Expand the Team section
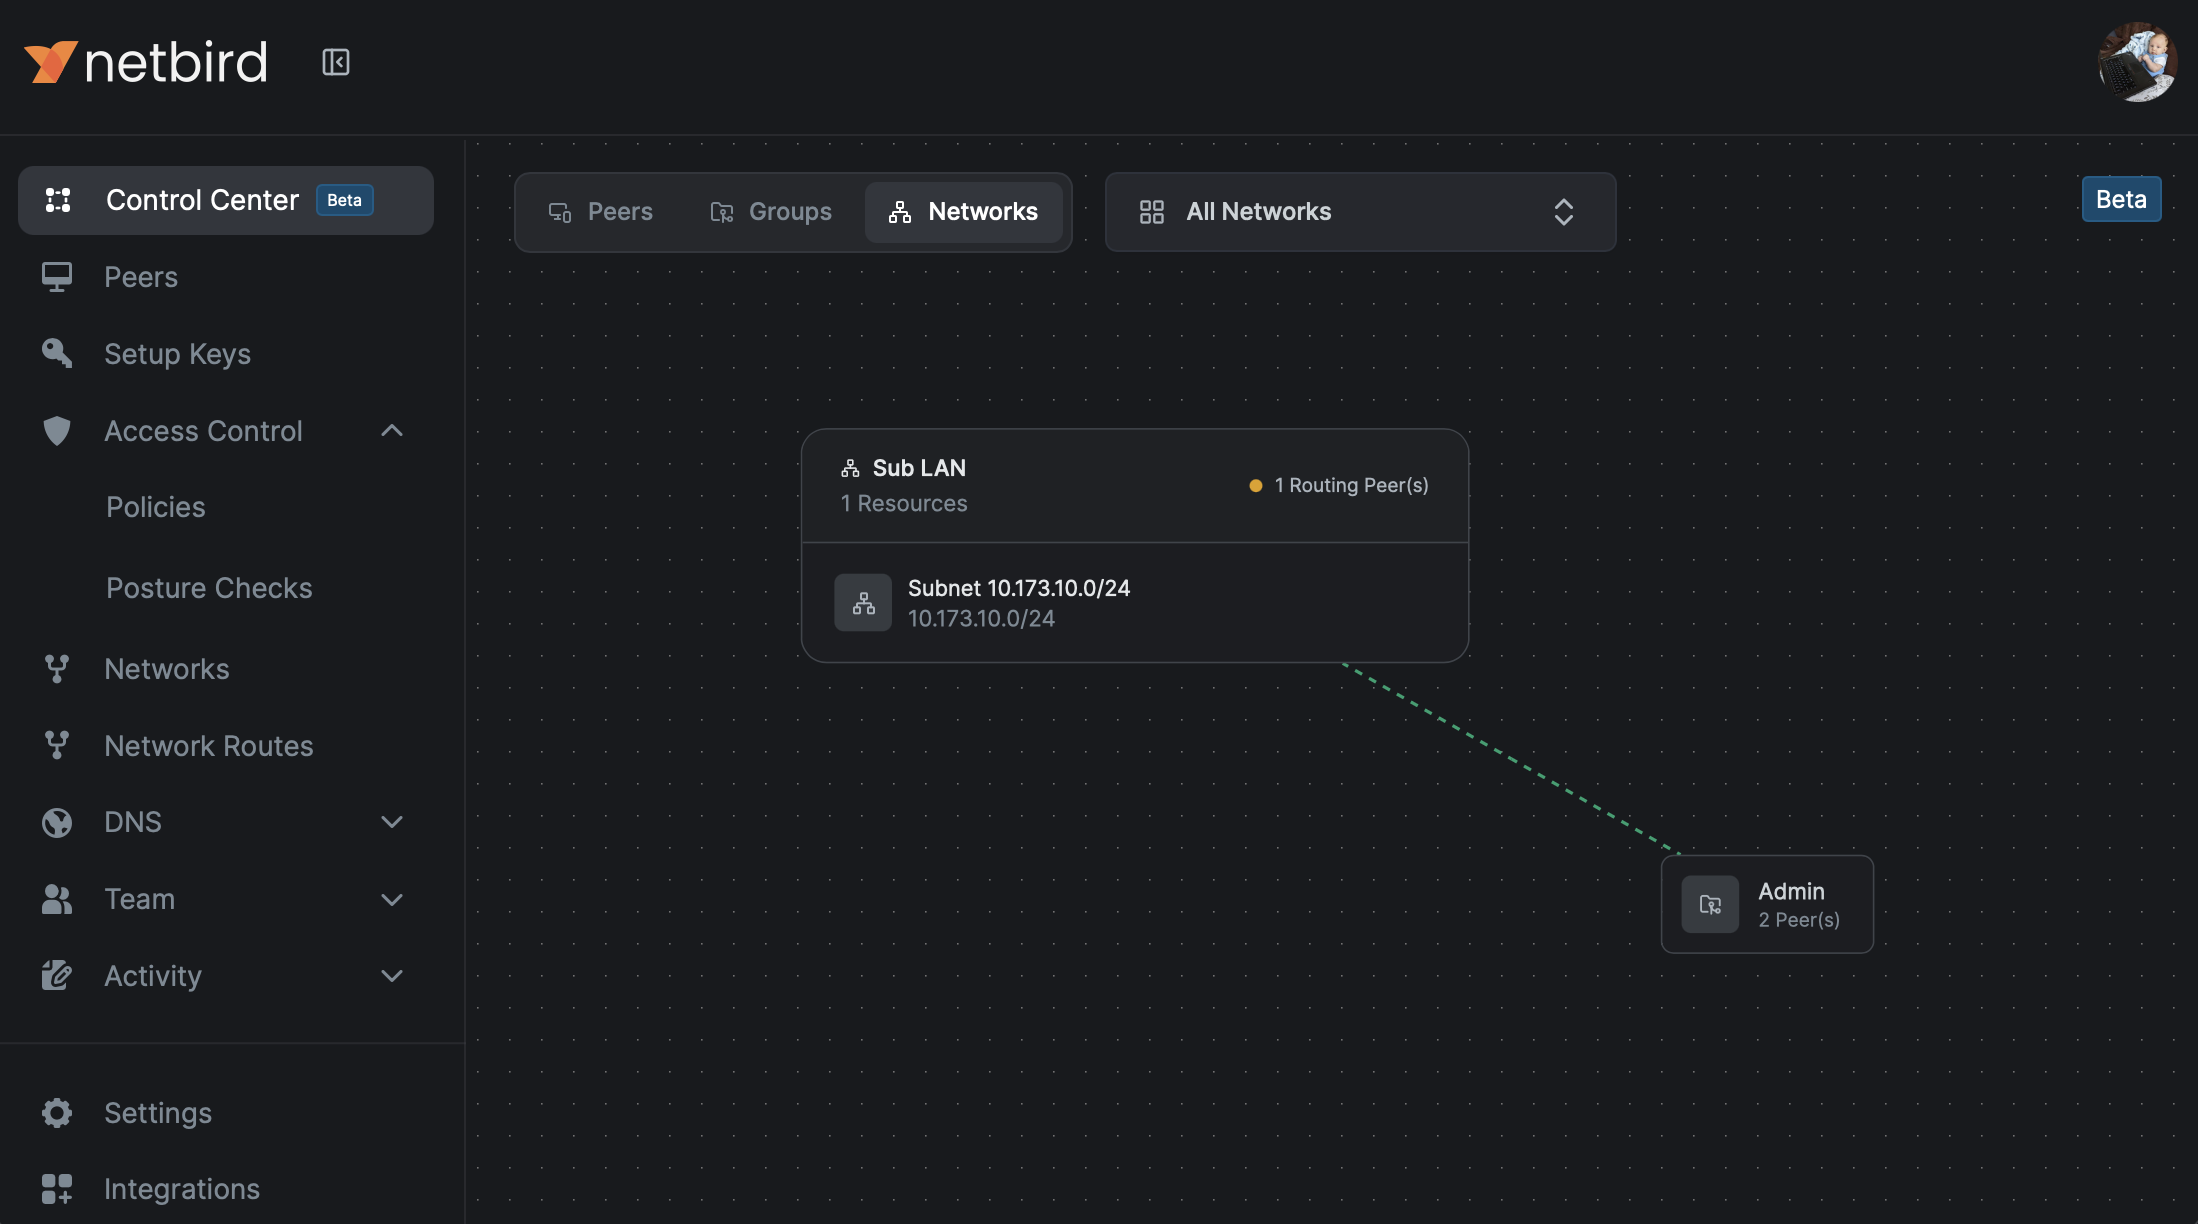The width and height of the screenshot is (2198, 1224). coord(391,899)
